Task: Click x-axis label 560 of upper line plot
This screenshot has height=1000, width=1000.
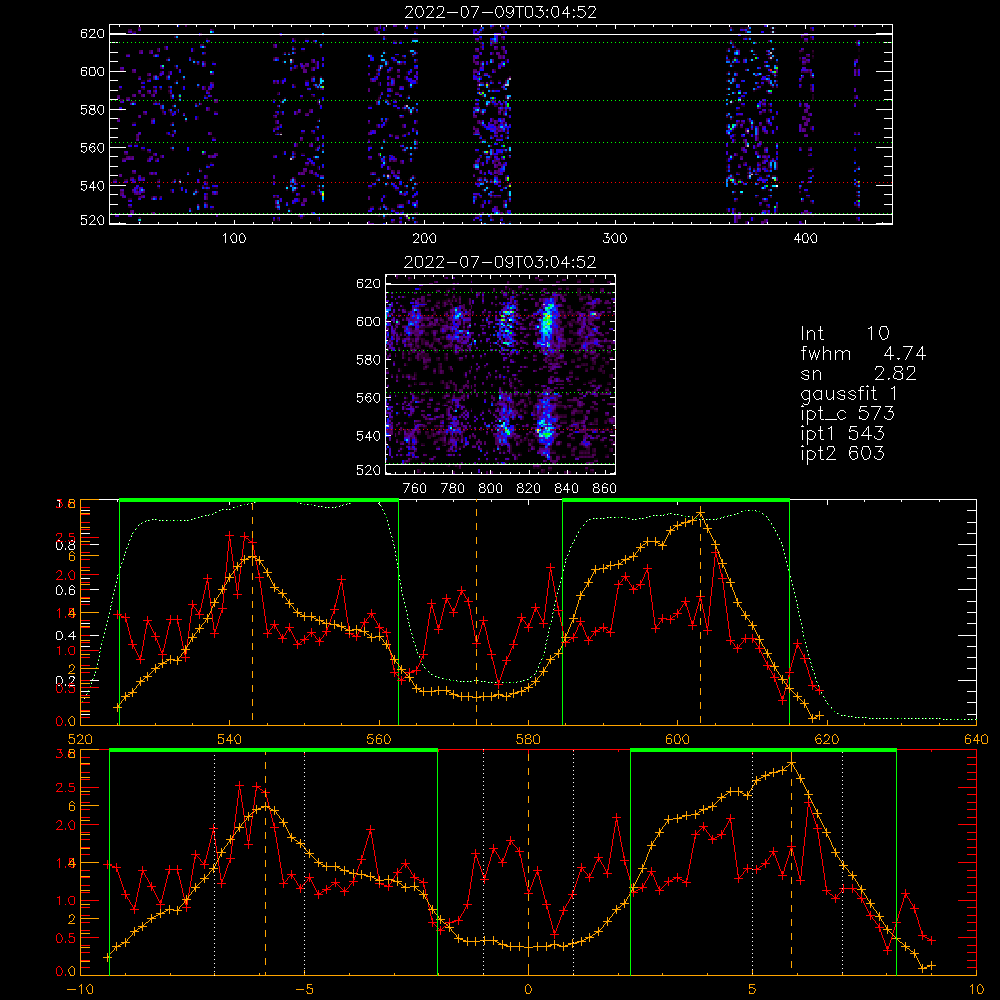Action: click(379, 740)
